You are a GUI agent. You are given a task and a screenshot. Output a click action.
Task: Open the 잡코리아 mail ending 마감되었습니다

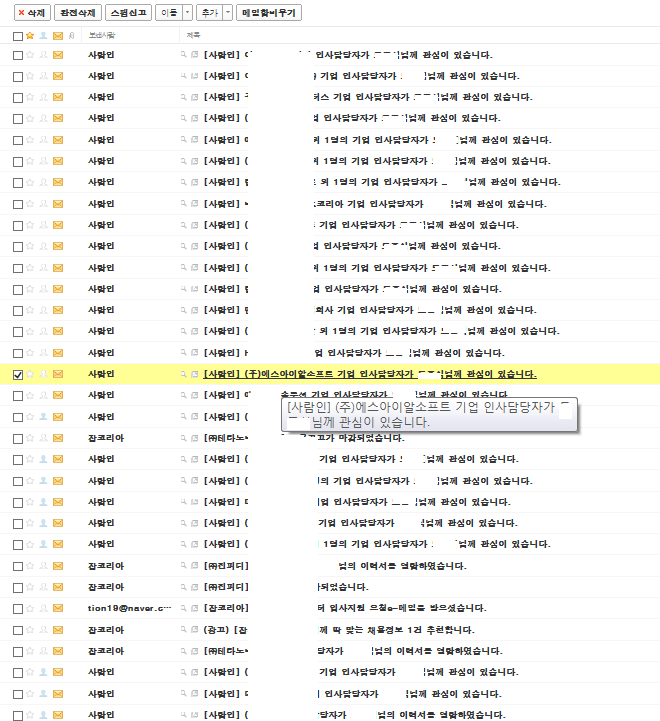click(304, 438)
